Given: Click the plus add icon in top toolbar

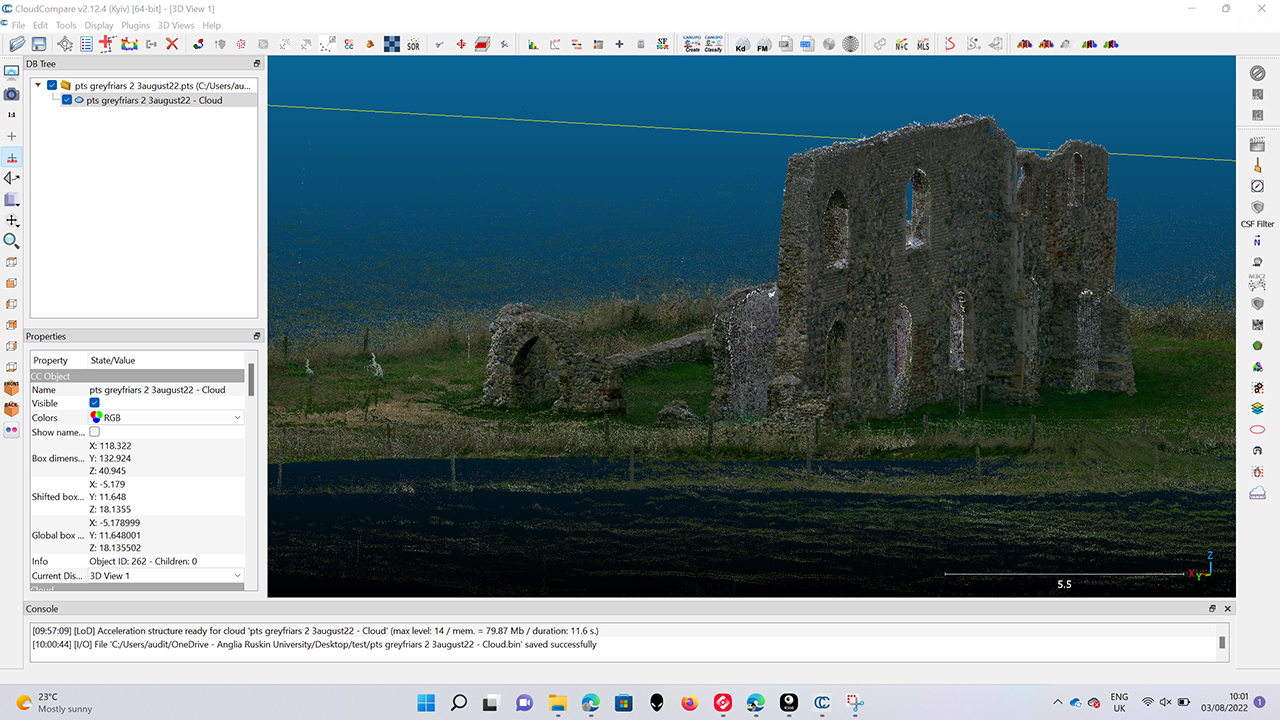Looking at the screenshot, I should pyautogui.click(x=619, y=44).
